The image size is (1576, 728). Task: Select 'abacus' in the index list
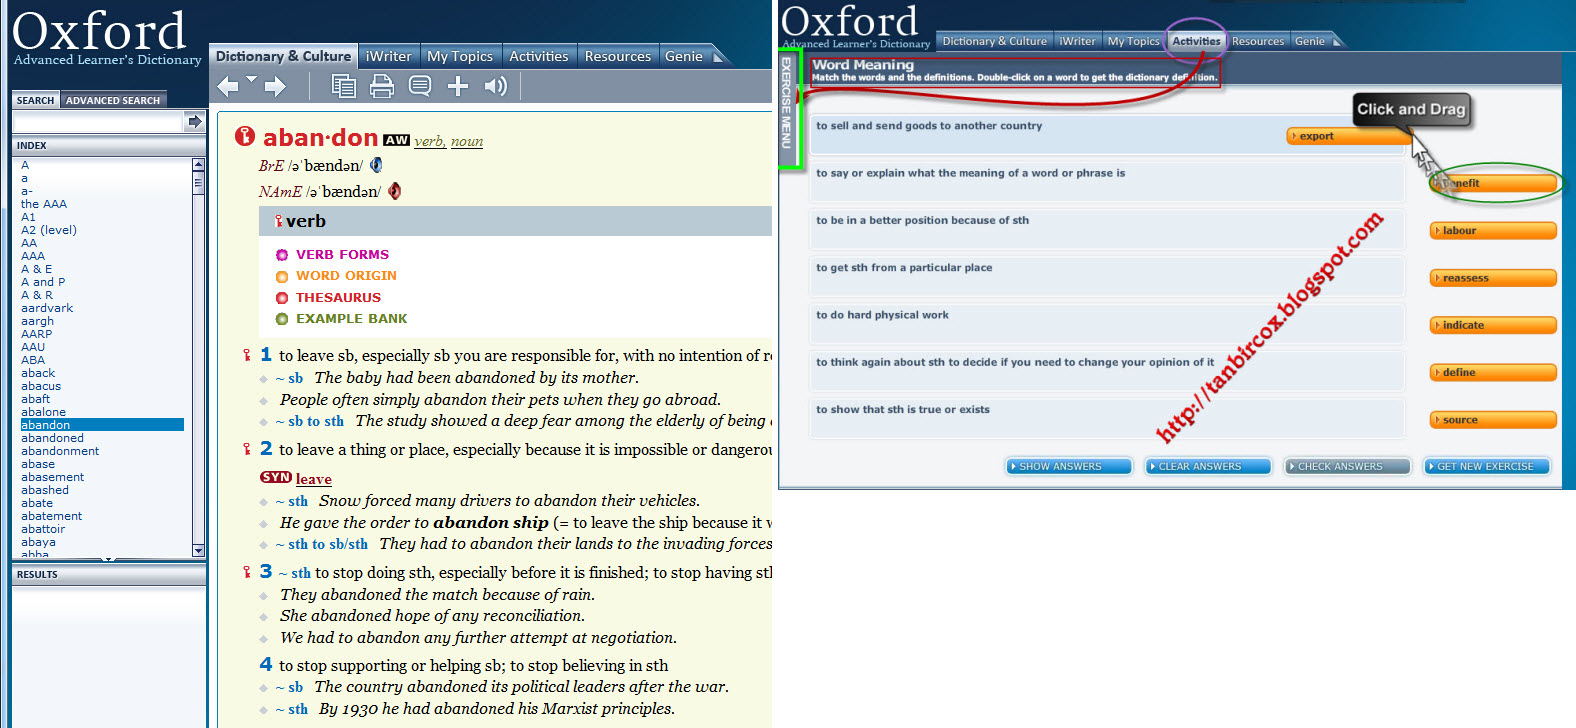41,386
